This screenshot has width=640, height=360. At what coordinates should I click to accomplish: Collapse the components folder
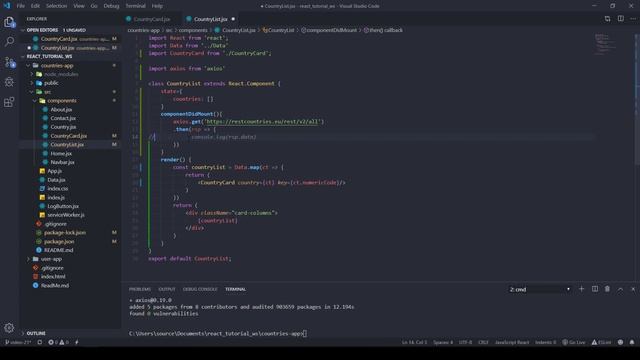[61, 100]
